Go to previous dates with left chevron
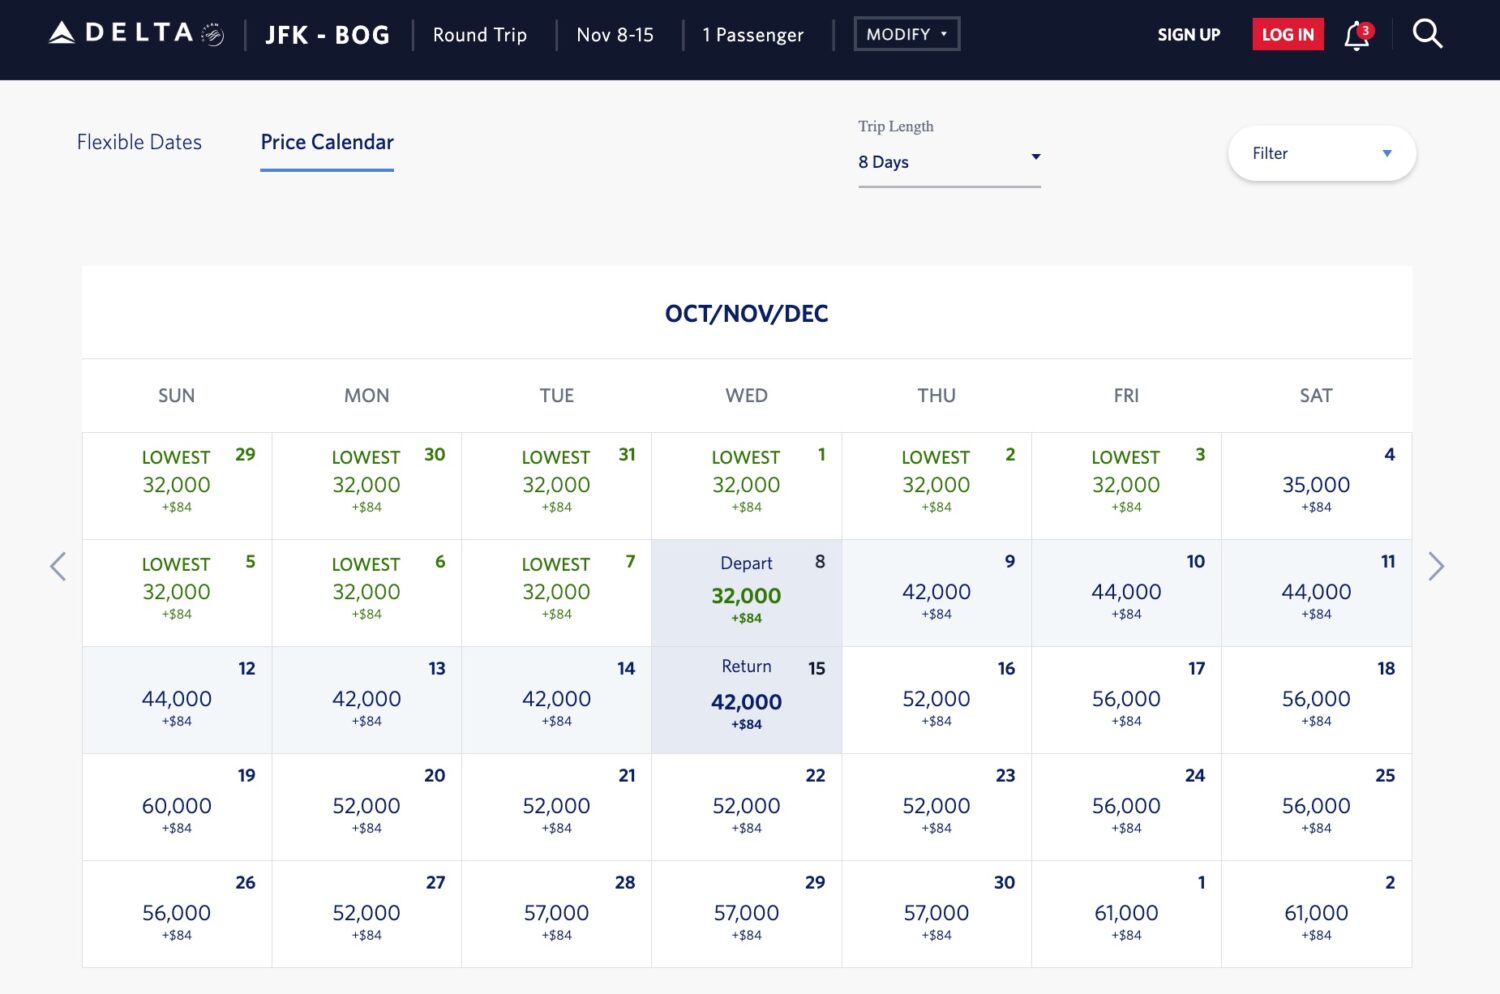 point(57,566)
